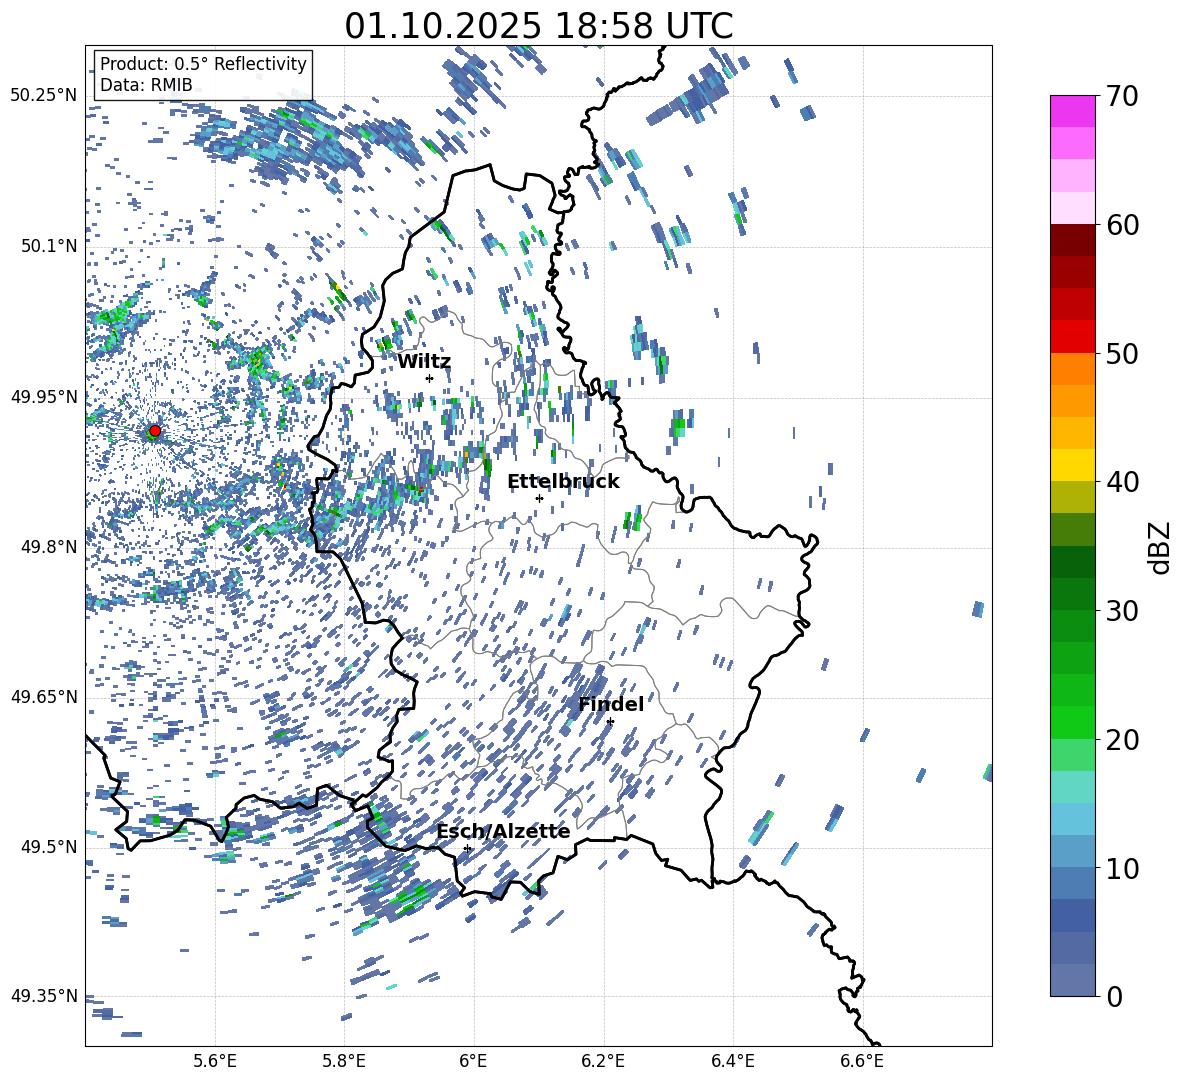Click the colorbar tick label 70

(x=1122, y=96)
